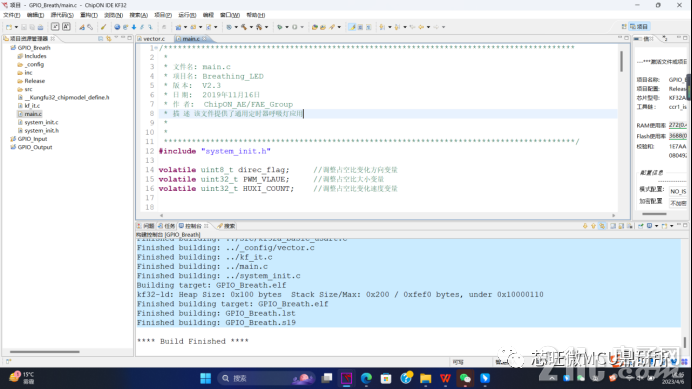
Task: Switch to the 任务 tasks tab
Action: click(x=166, y=226)
